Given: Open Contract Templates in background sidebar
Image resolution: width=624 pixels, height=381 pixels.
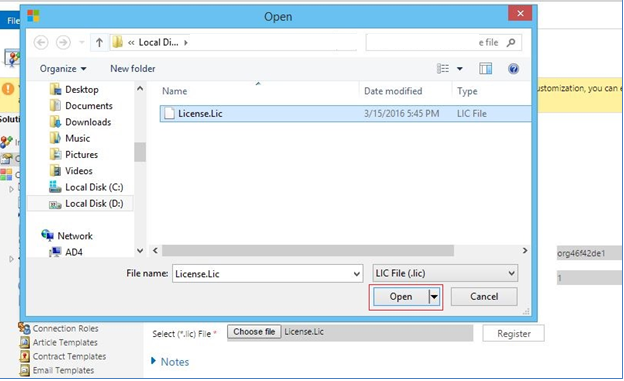Looking at the screenshot, I should coord(69,356).
